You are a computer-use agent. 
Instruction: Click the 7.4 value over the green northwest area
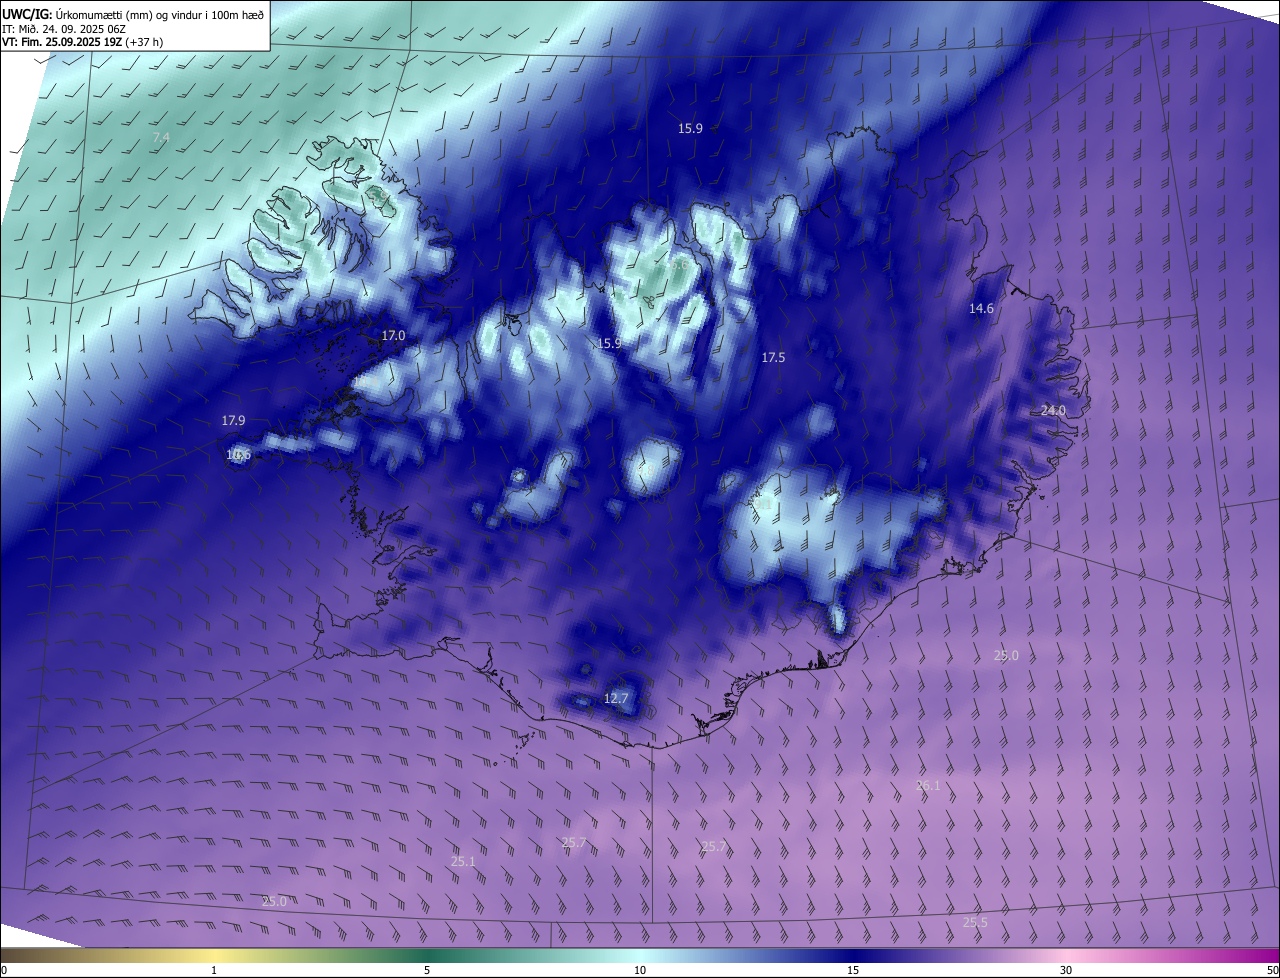pyautogui.click(x=161, y=137)
